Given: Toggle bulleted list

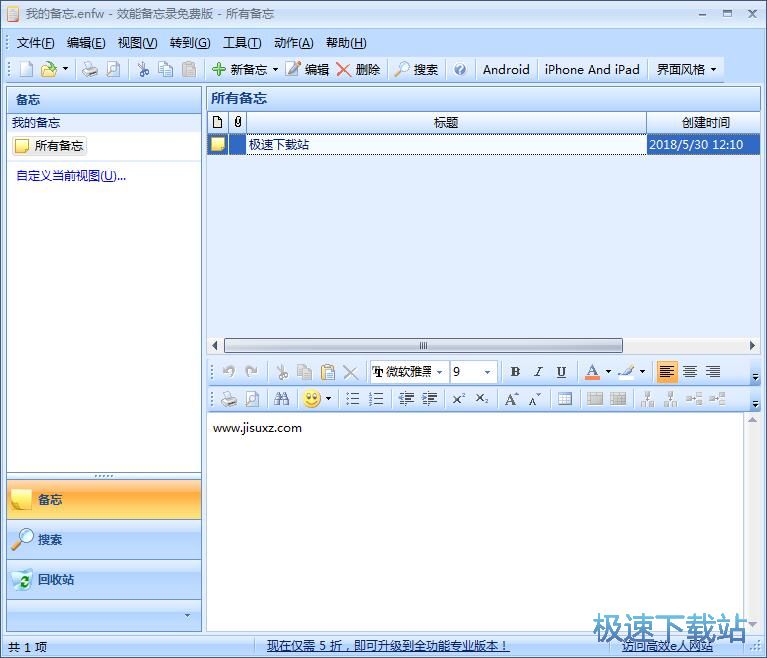Looking at the screenshot, I should 352,399.
